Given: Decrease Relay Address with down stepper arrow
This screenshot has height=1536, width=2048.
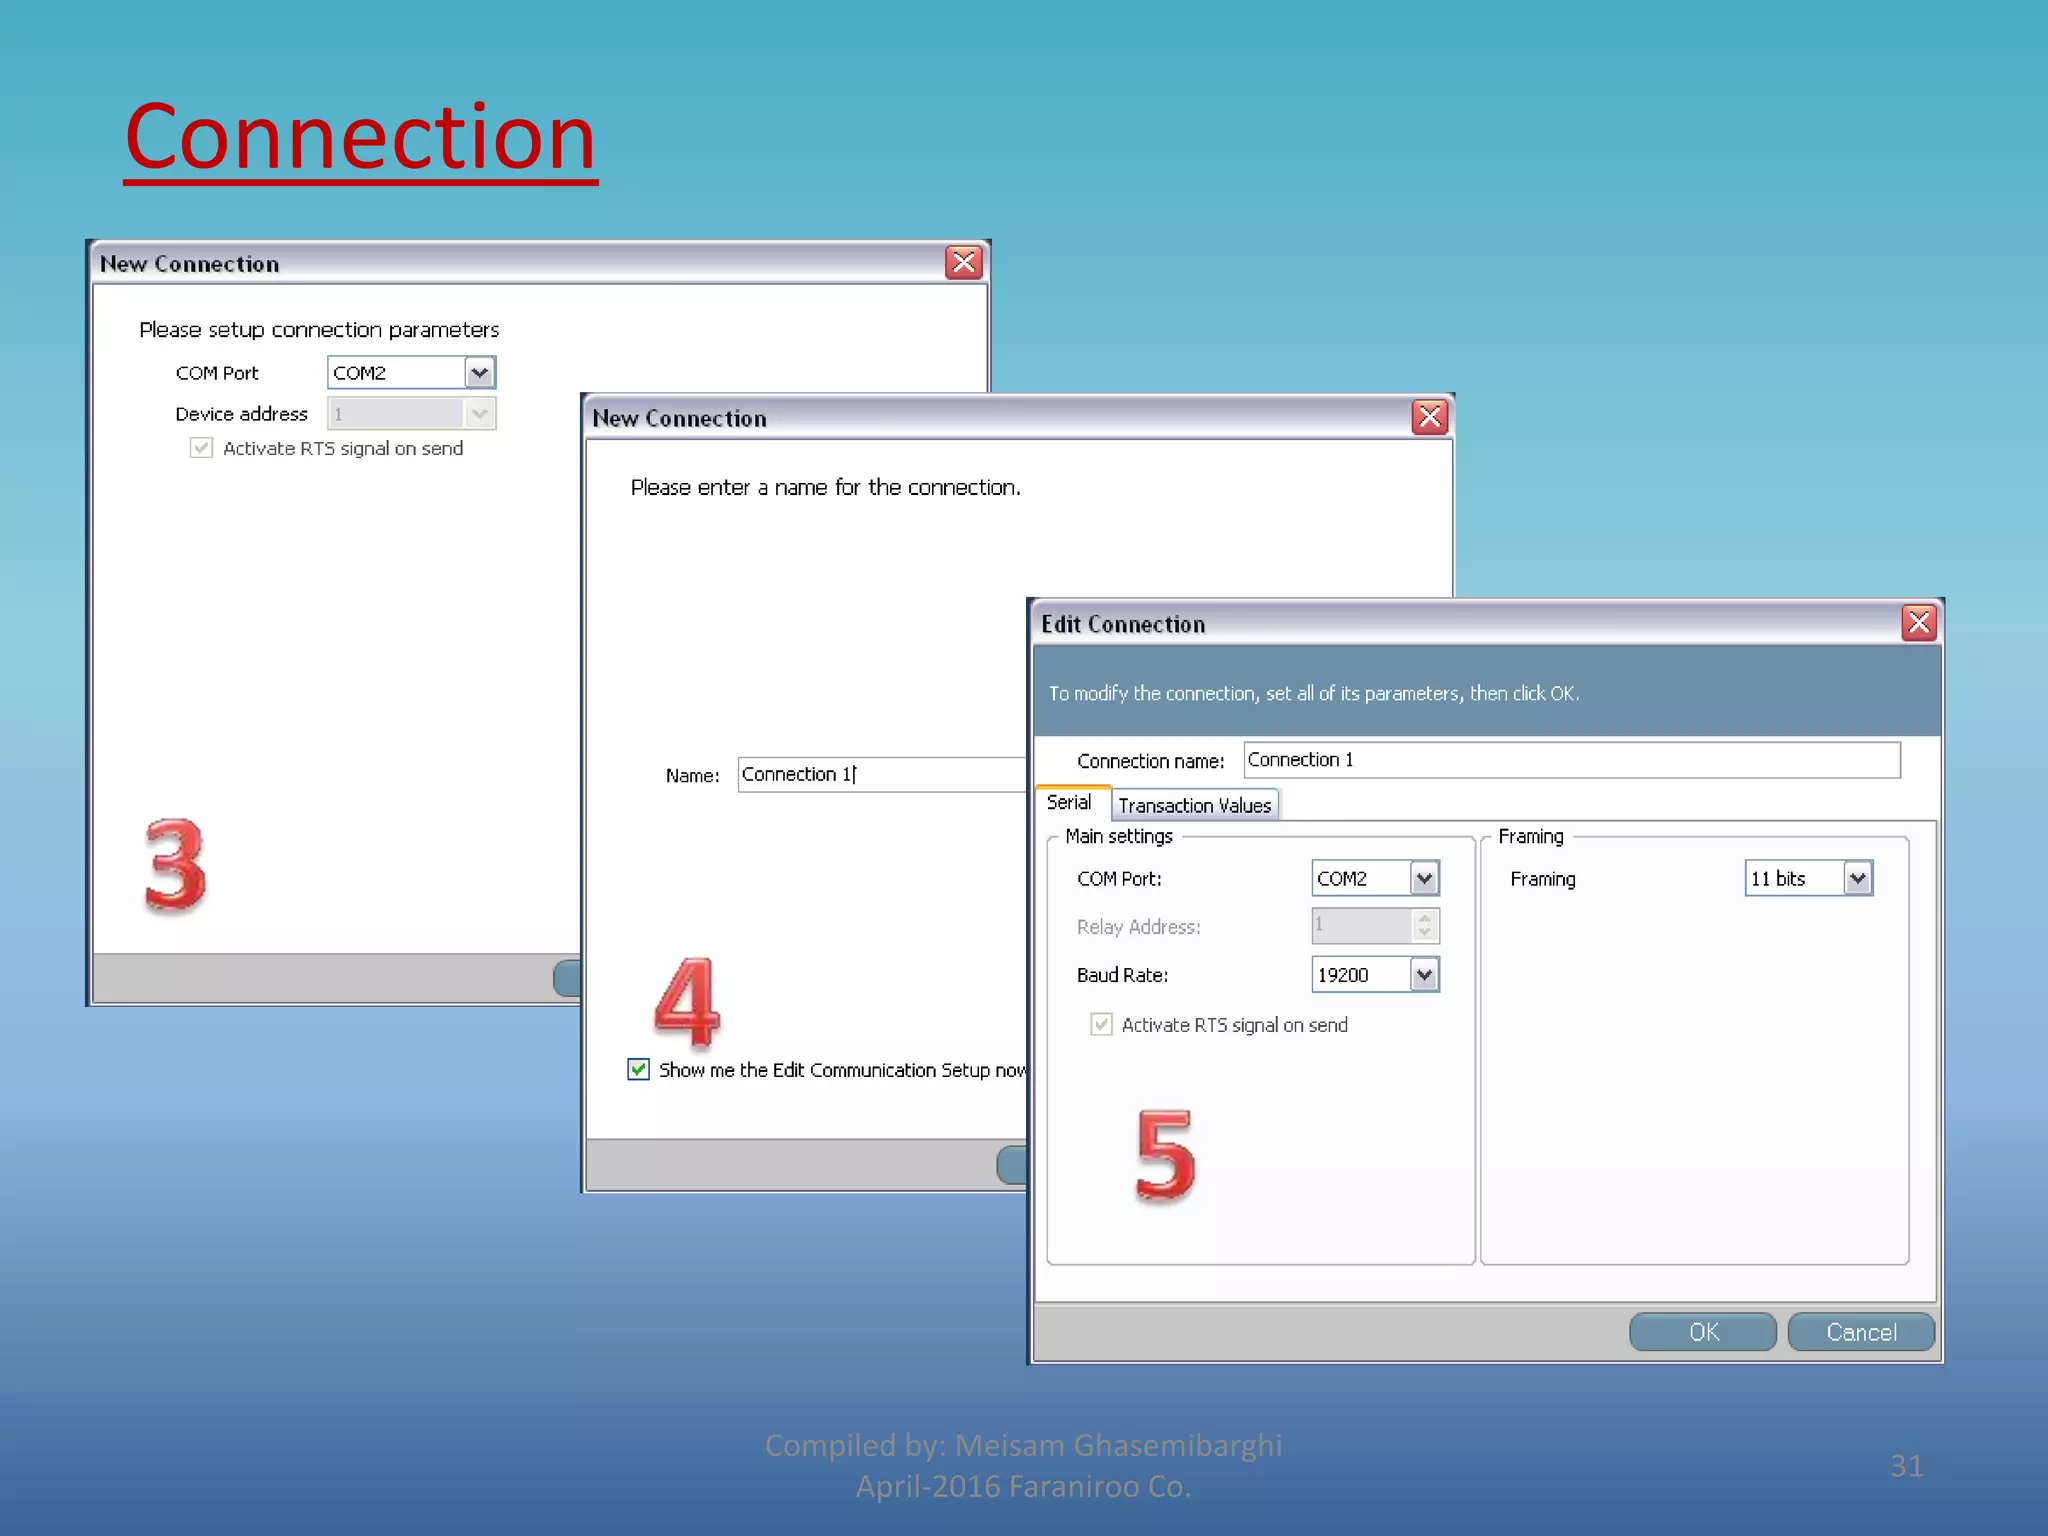Looking at the screenshot, I should 1425,933.
